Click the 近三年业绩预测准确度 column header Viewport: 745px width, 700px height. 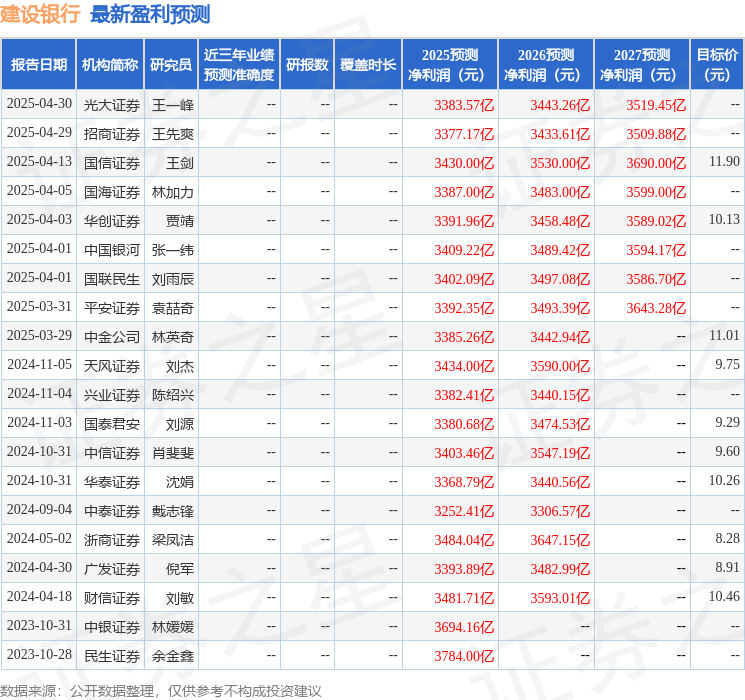pyautogui.click(x=239, y=65)
